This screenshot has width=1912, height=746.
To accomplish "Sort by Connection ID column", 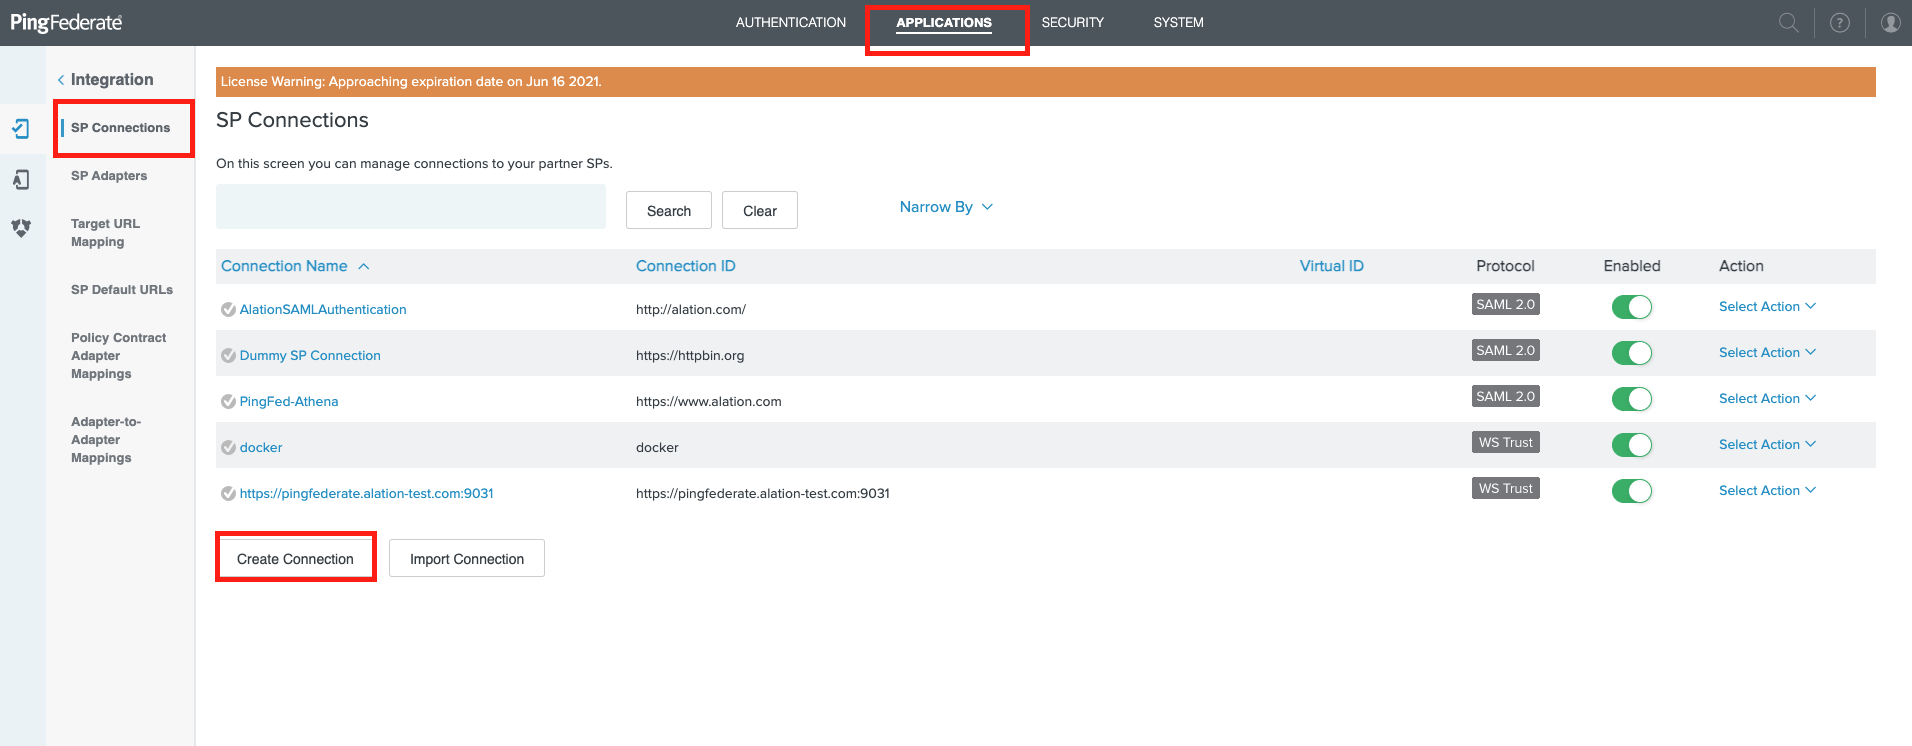I will [x=685, y=266].
